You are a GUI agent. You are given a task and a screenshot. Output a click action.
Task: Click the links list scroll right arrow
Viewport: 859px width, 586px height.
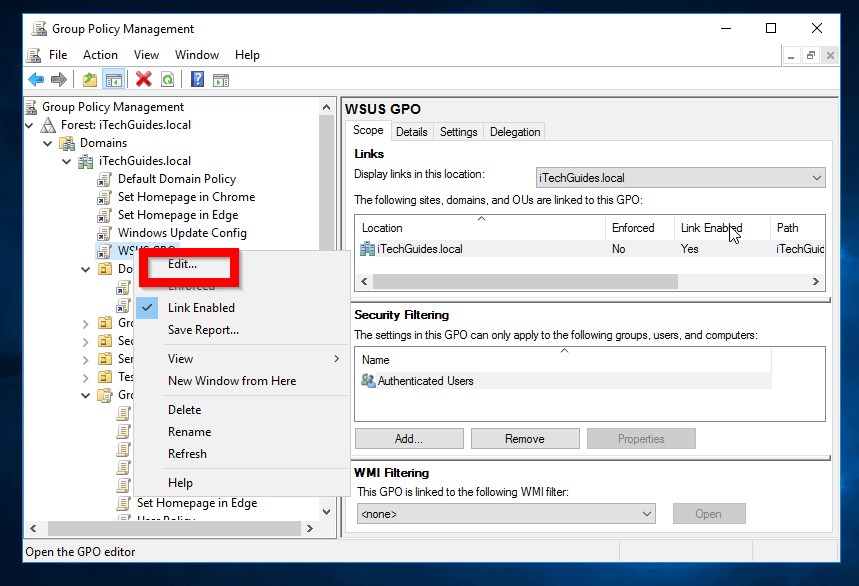coord(816,281)
